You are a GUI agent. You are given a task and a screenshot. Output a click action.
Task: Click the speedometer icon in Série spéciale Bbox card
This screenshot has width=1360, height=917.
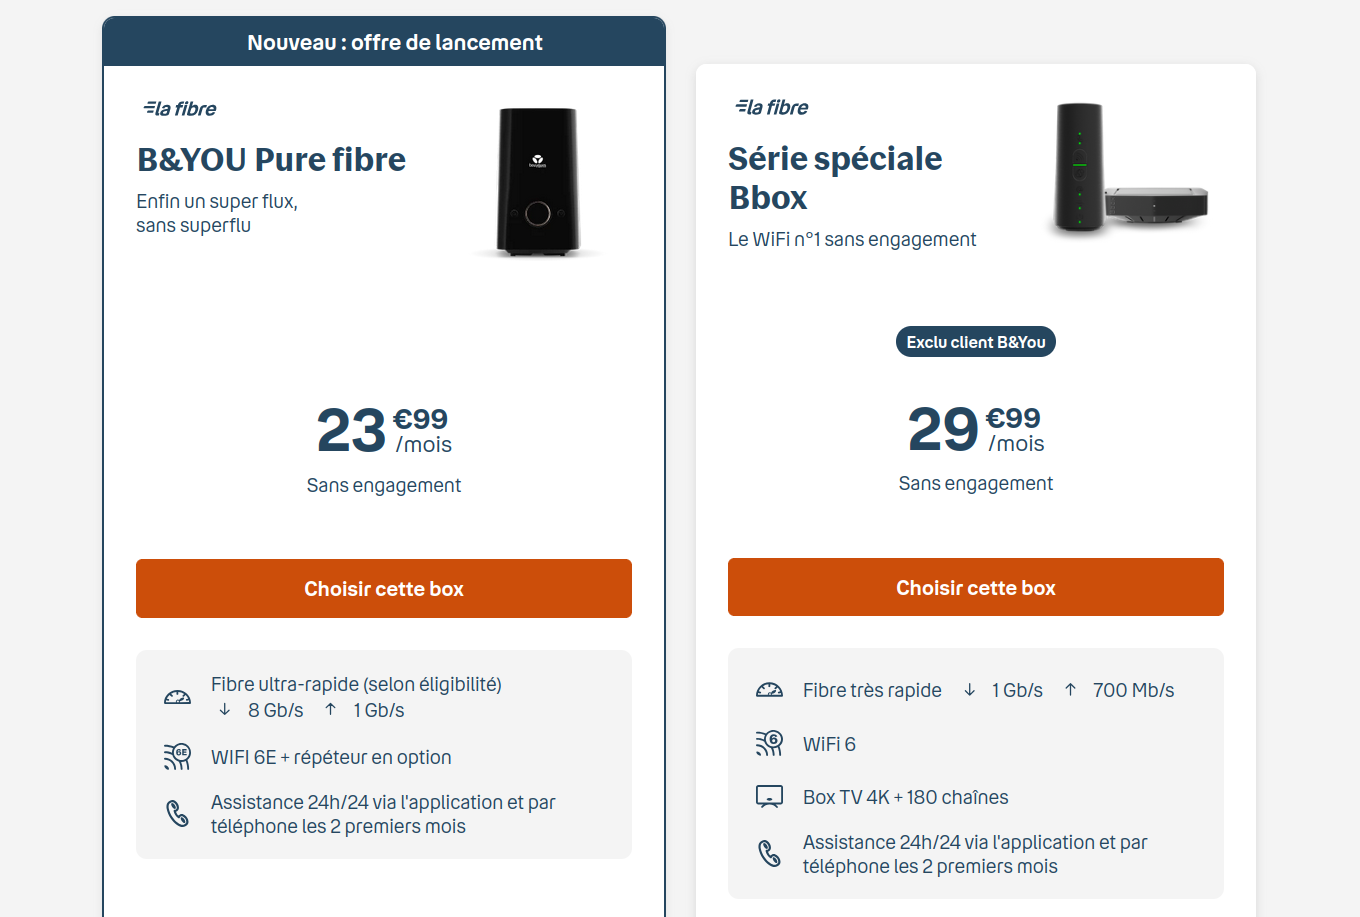pyautogui.click(x=769, y=690)
